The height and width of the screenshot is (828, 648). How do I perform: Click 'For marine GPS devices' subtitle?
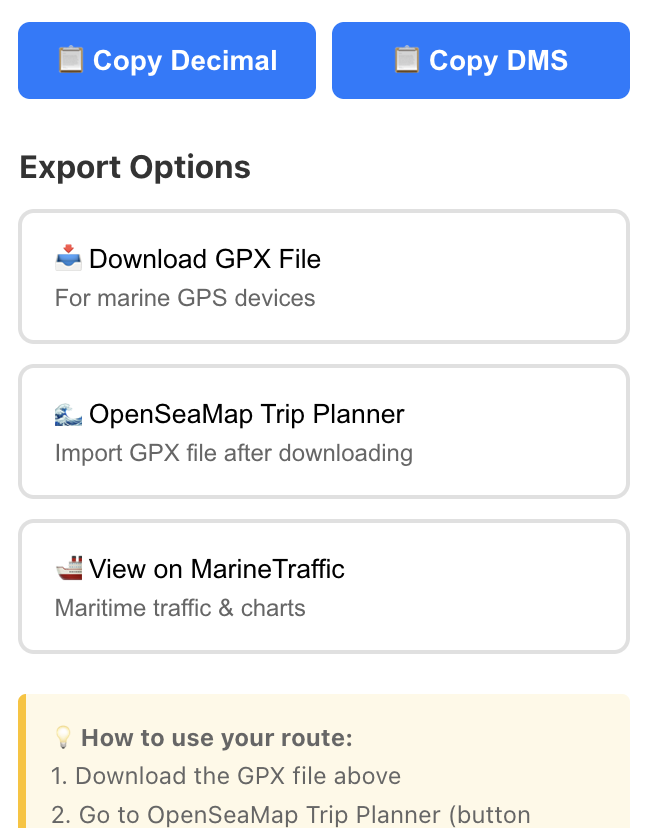(x=185, y=298)
